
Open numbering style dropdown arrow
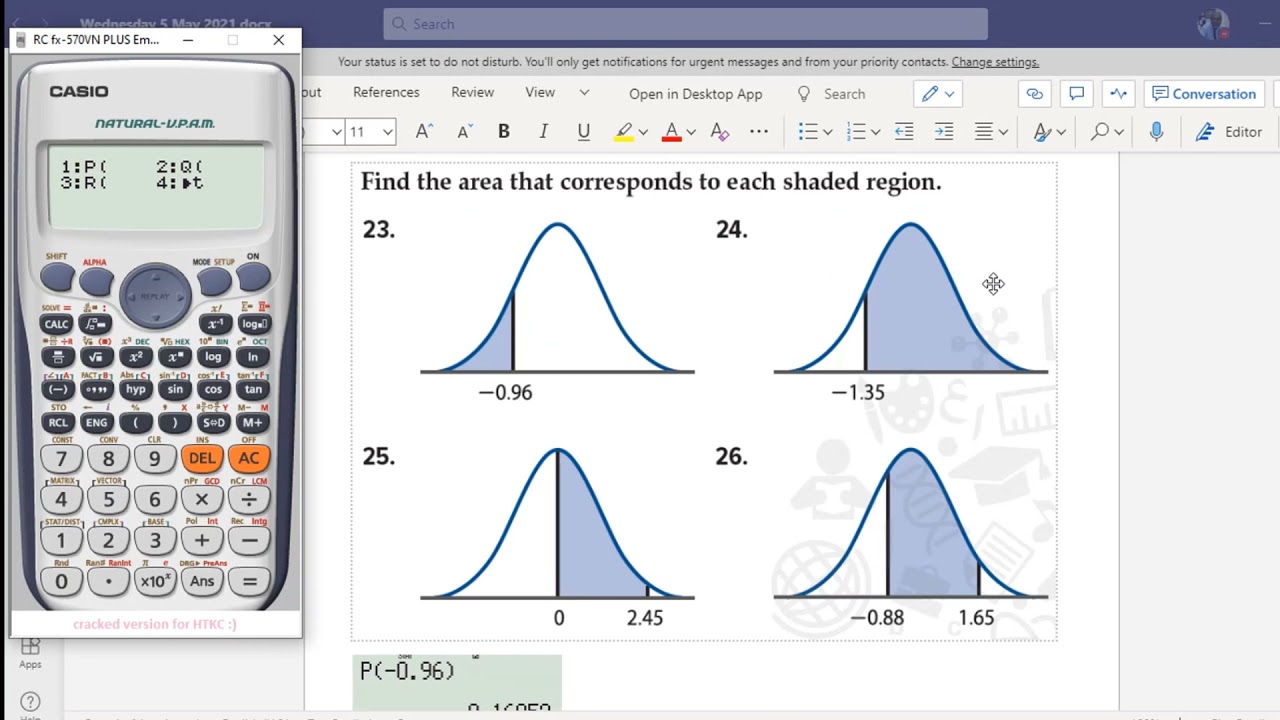875,132
